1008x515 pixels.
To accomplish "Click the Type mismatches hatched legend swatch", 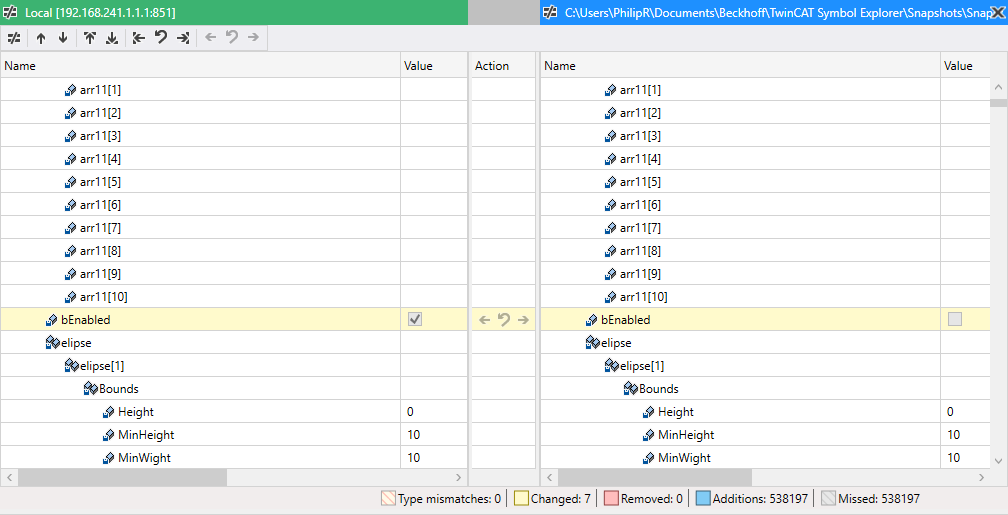I will click(389, 498).
